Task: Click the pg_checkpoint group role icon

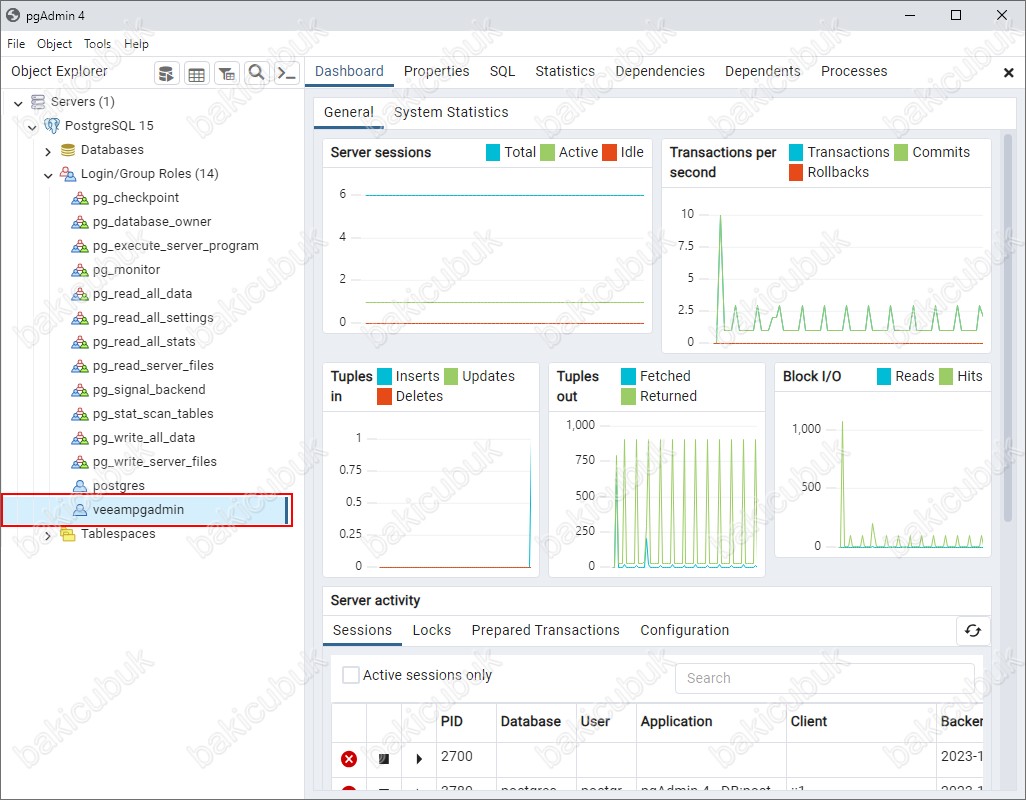Action: point(80,198)
